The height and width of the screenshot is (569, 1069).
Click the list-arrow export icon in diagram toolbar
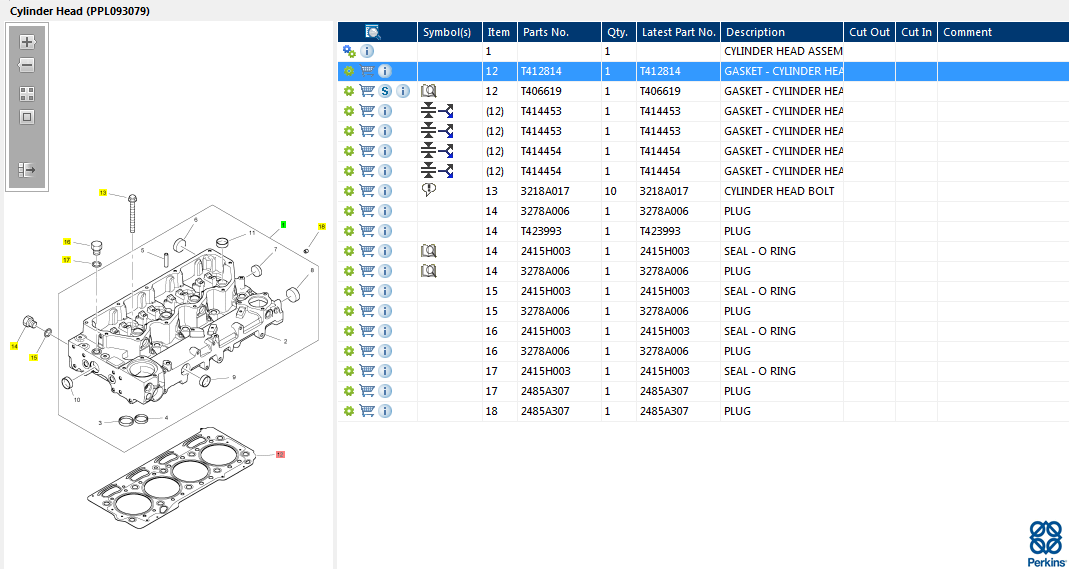pos(27,170)
